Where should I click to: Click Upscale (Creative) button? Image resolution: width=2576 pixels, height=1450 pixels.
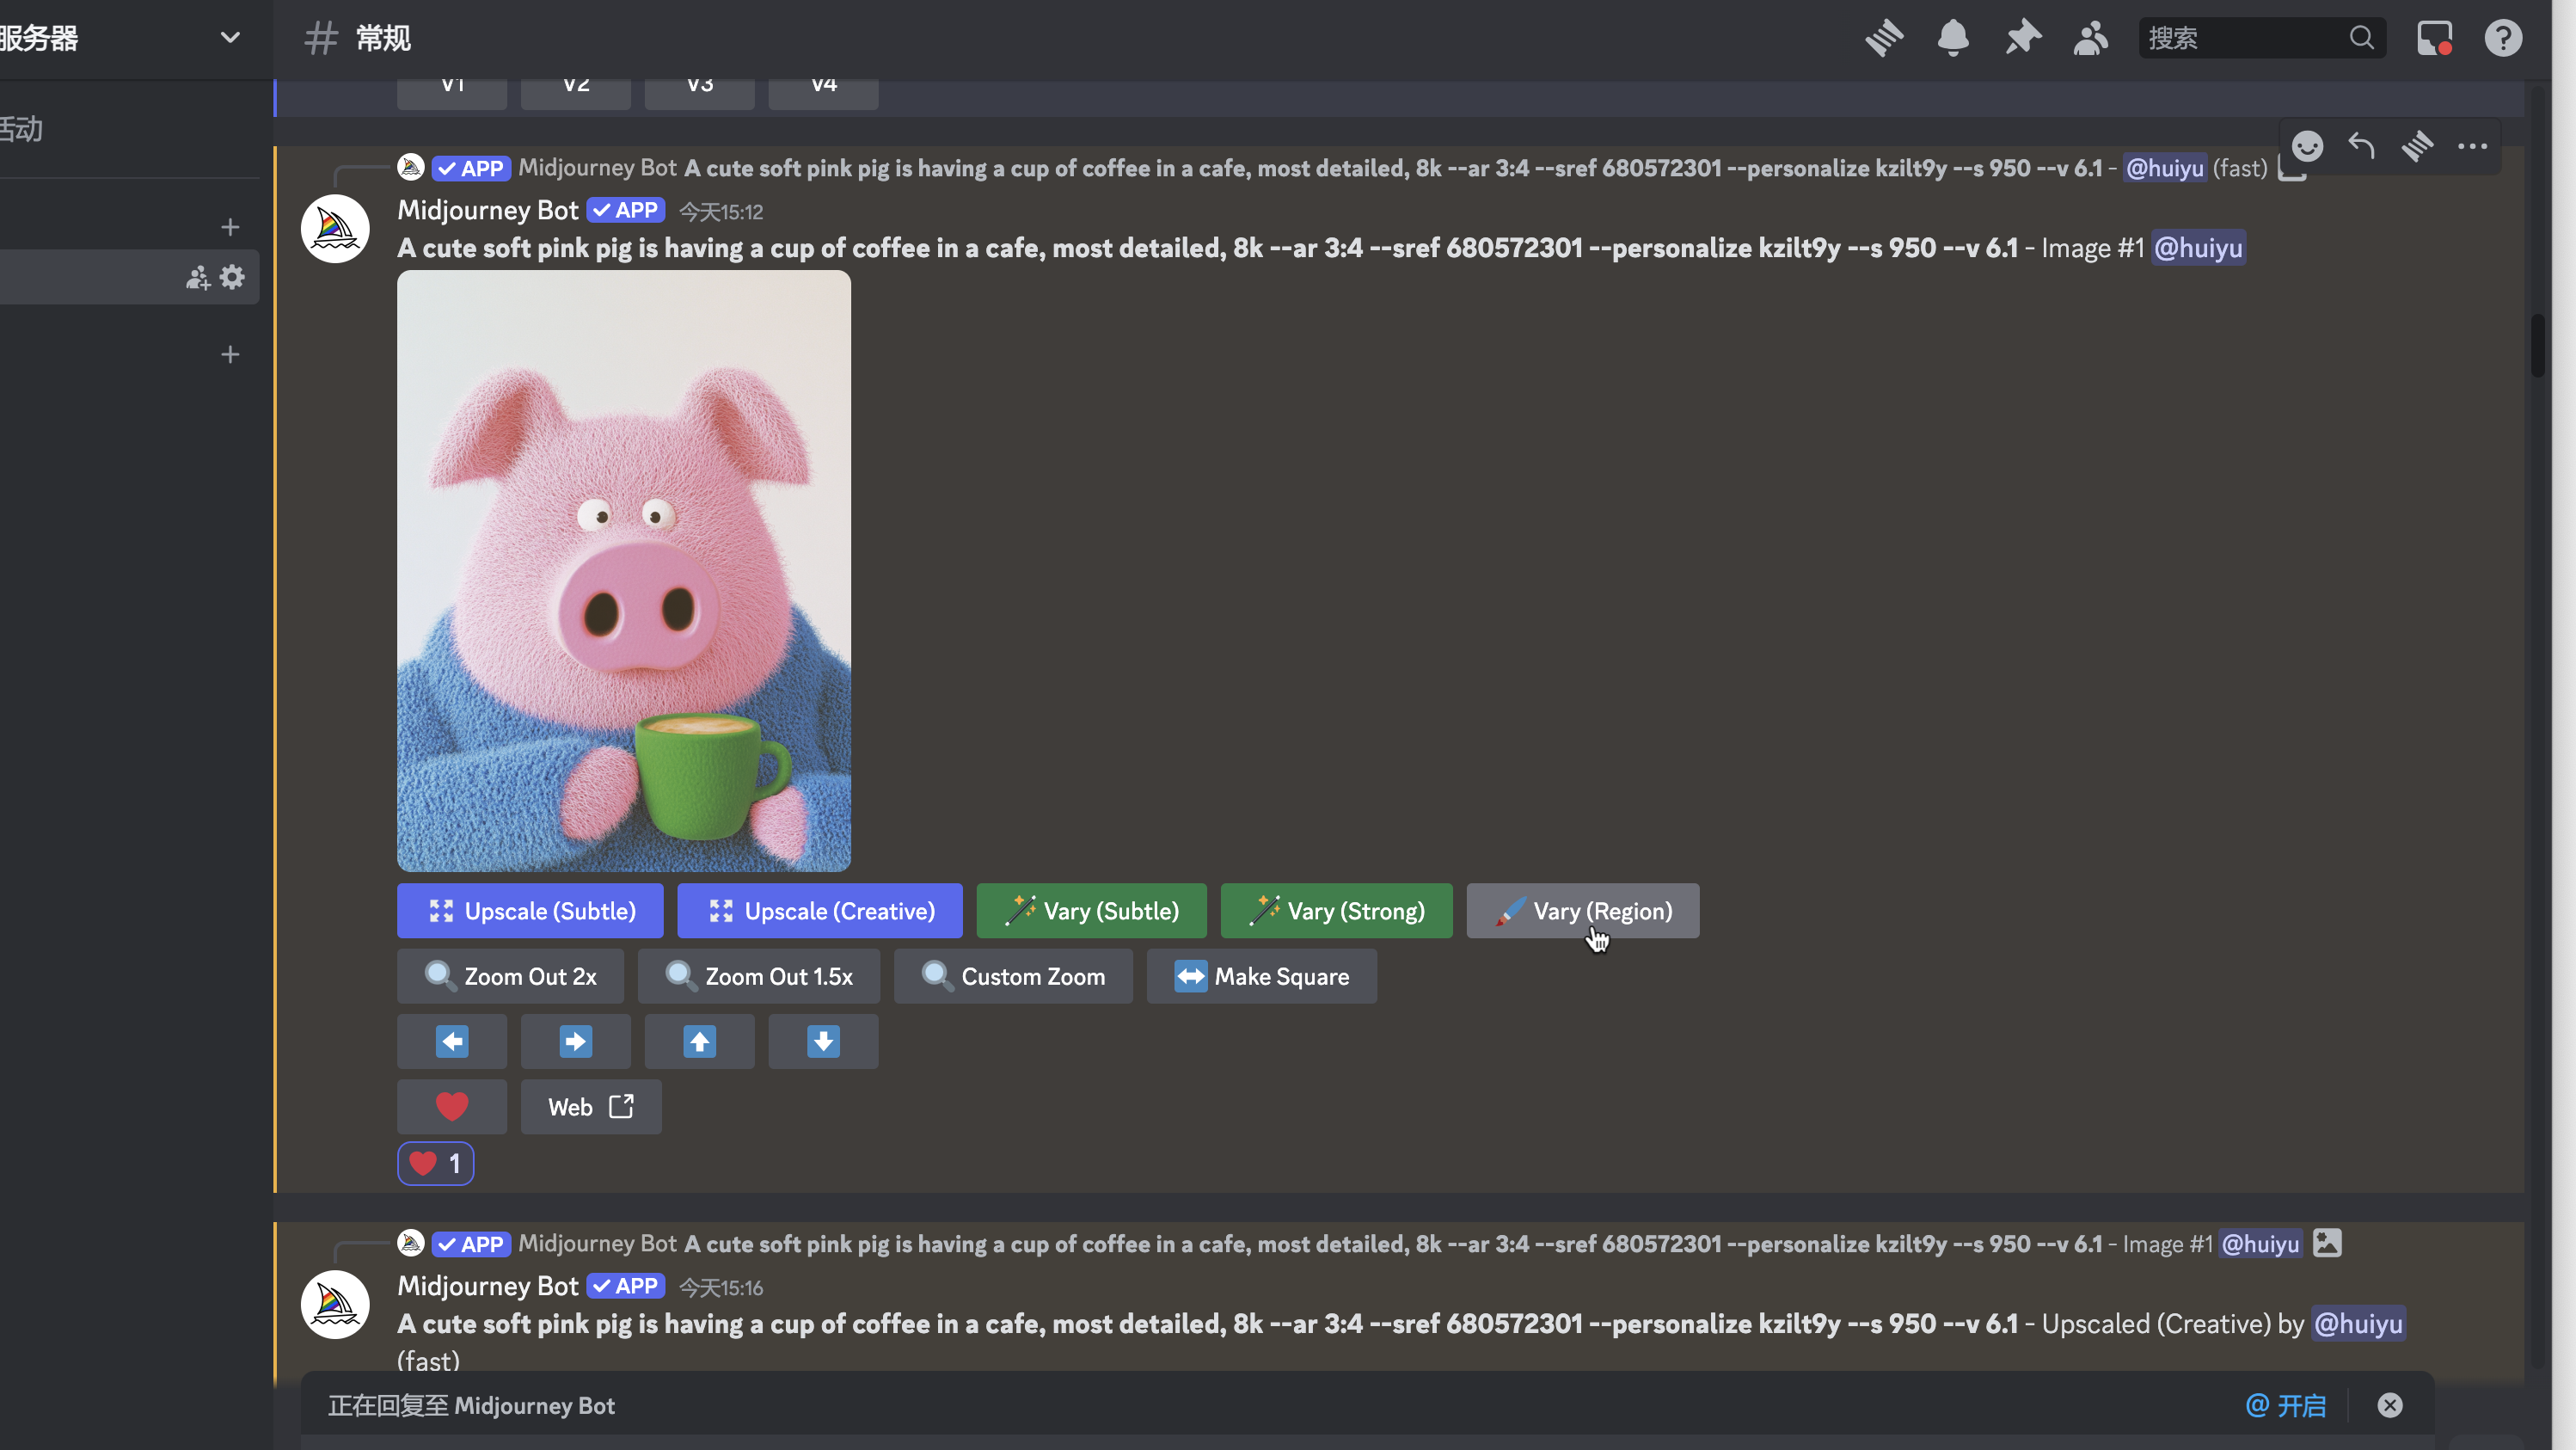820,911
